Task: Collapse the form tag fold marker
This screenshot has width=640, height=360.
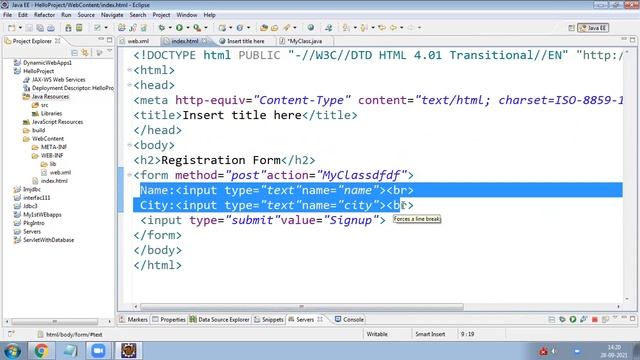Action: [129, 175]
